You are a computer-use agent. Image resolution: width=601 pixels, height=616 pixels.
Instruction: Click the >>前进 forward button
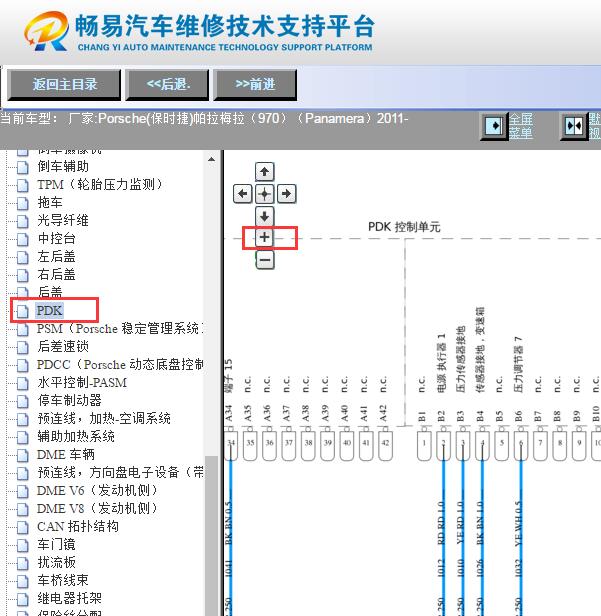point(255,84)
